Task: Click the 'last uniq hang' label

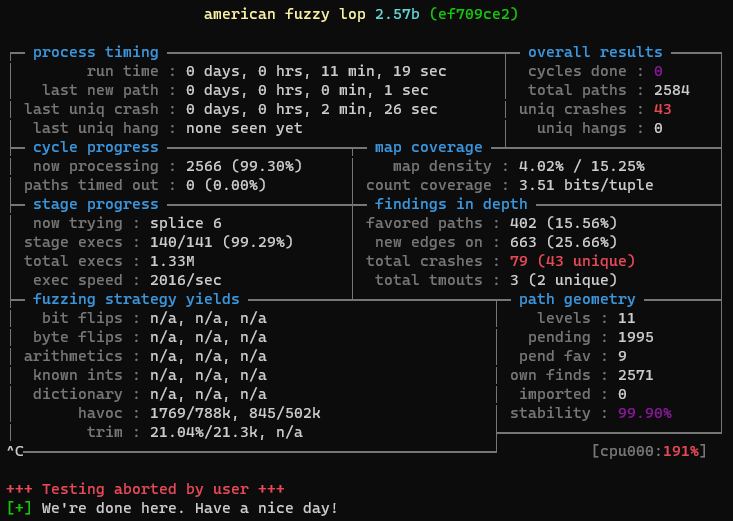Action: tap(96, 129)
